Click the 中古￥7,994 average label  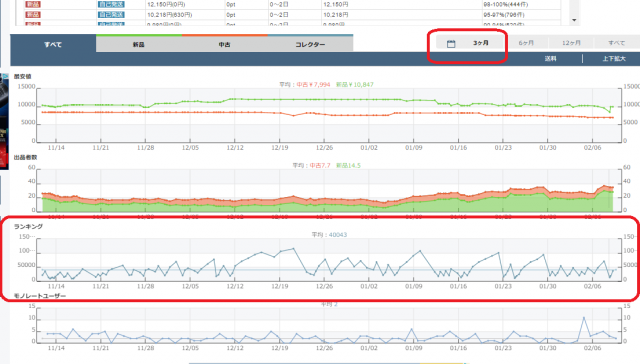[x=313, y=84]
